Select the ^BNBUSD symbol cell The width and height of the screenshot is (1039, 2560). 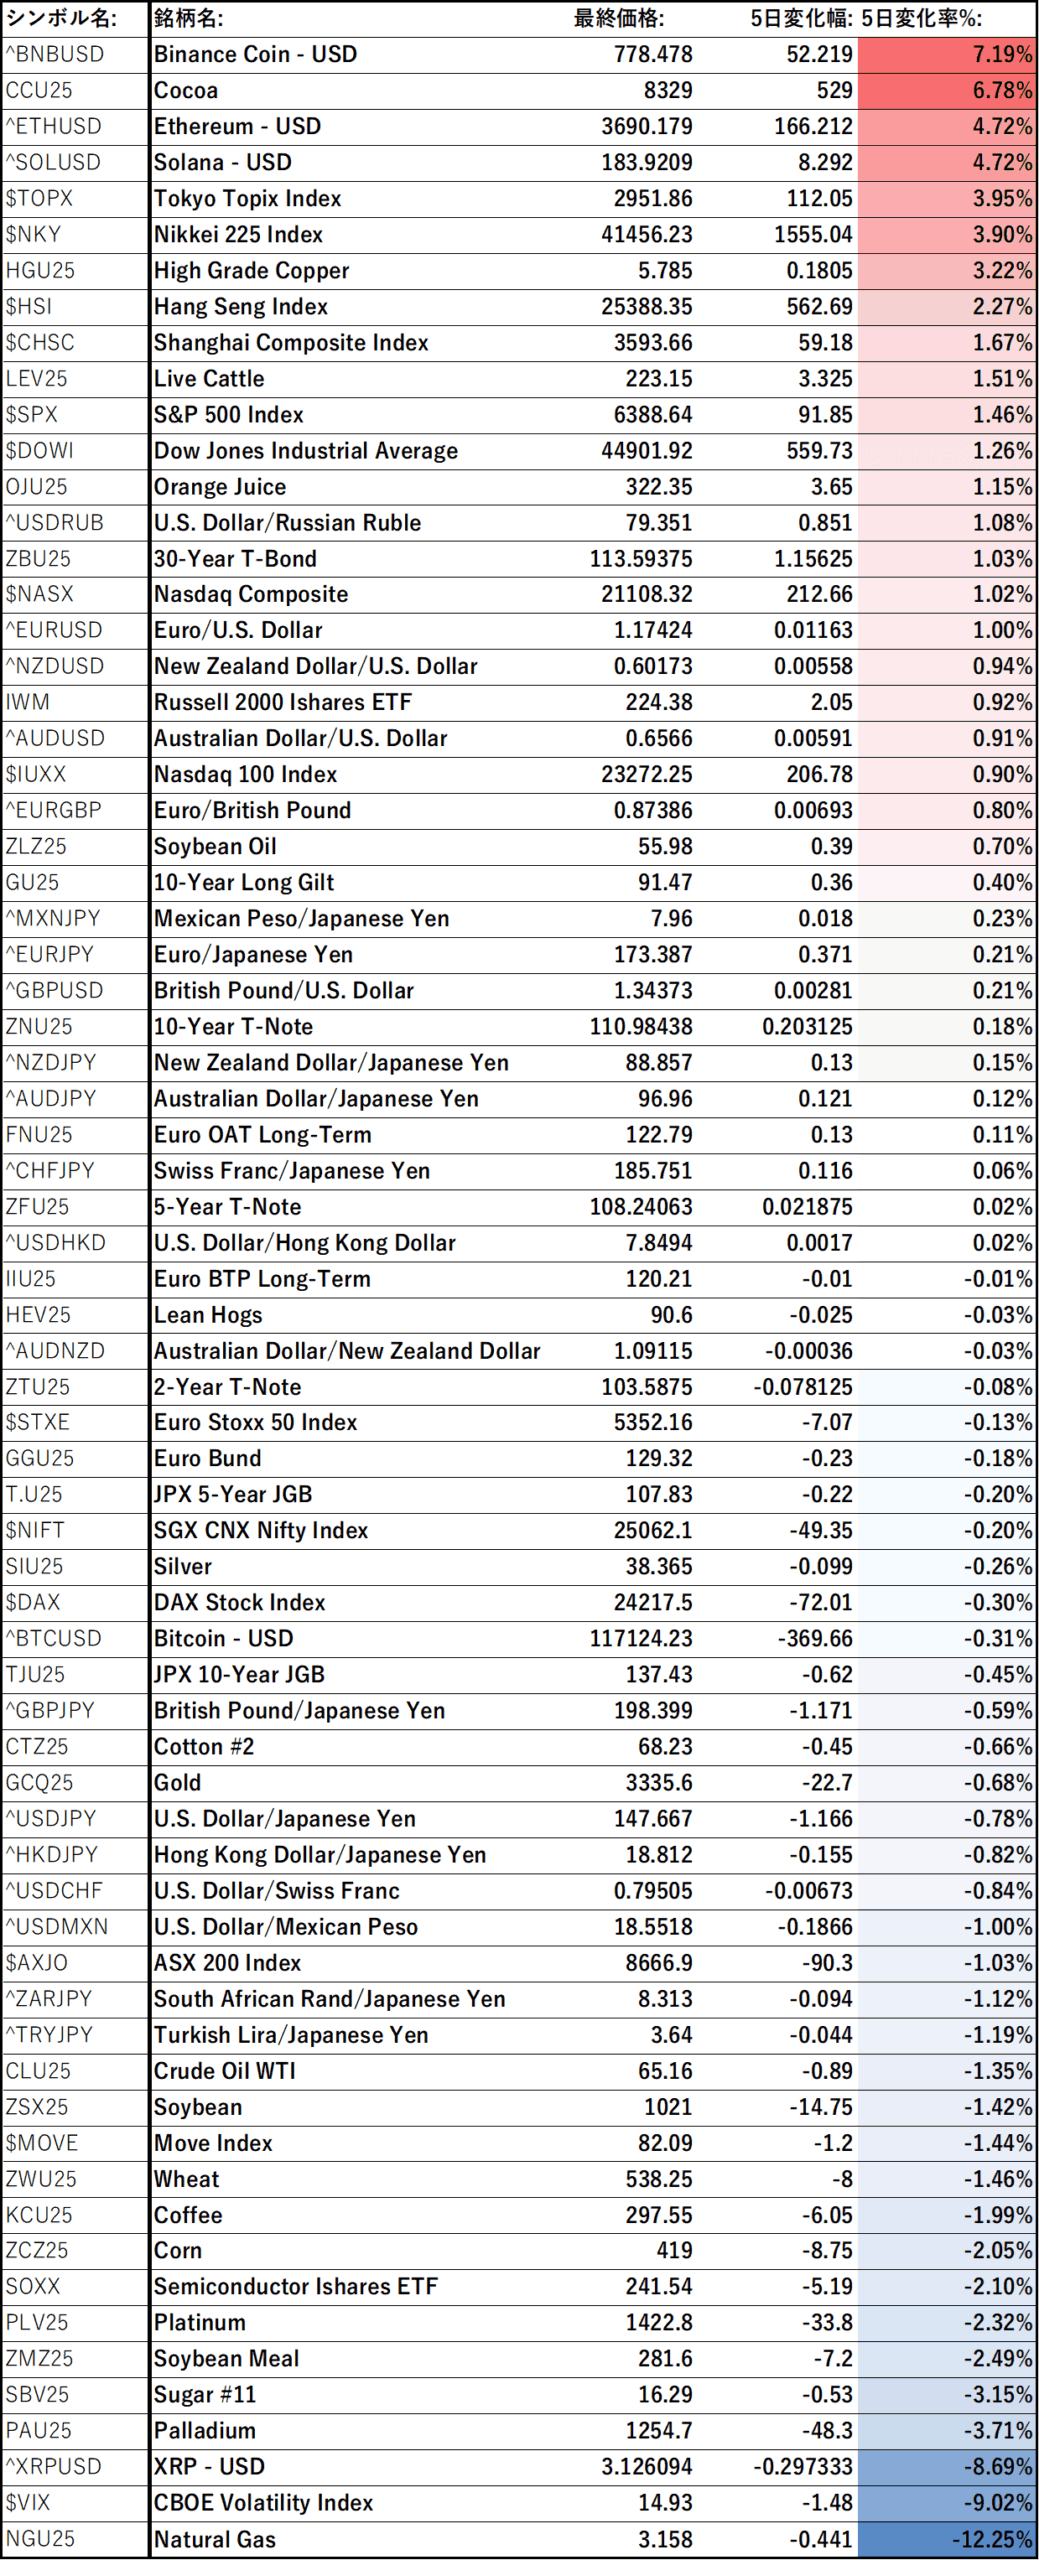click(x=56, y=54)
